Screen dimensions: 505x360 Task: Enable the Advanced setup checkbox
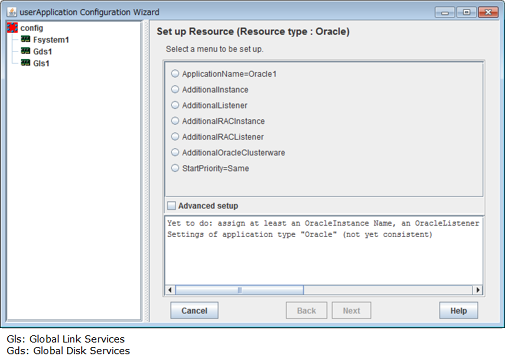click(171, 206)
